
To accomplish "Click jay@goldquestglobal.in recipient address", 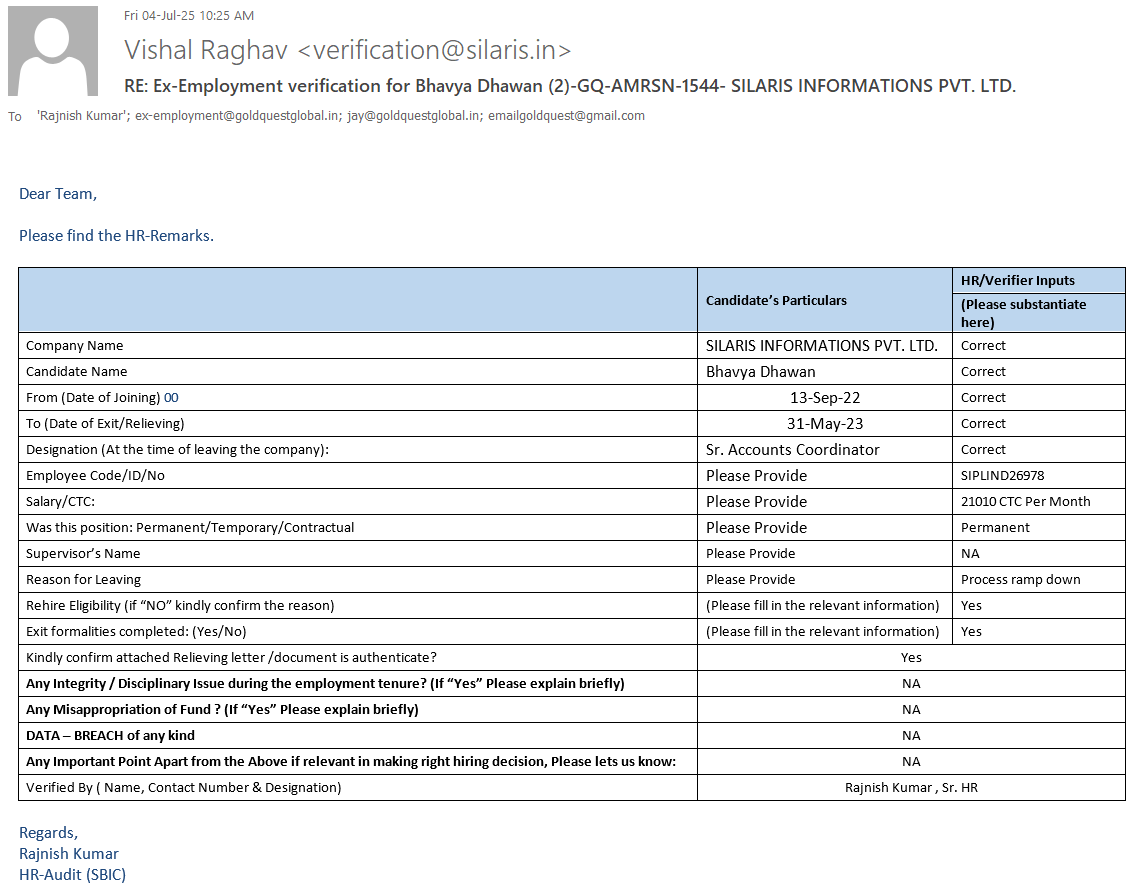I will [x=414, y=116].
